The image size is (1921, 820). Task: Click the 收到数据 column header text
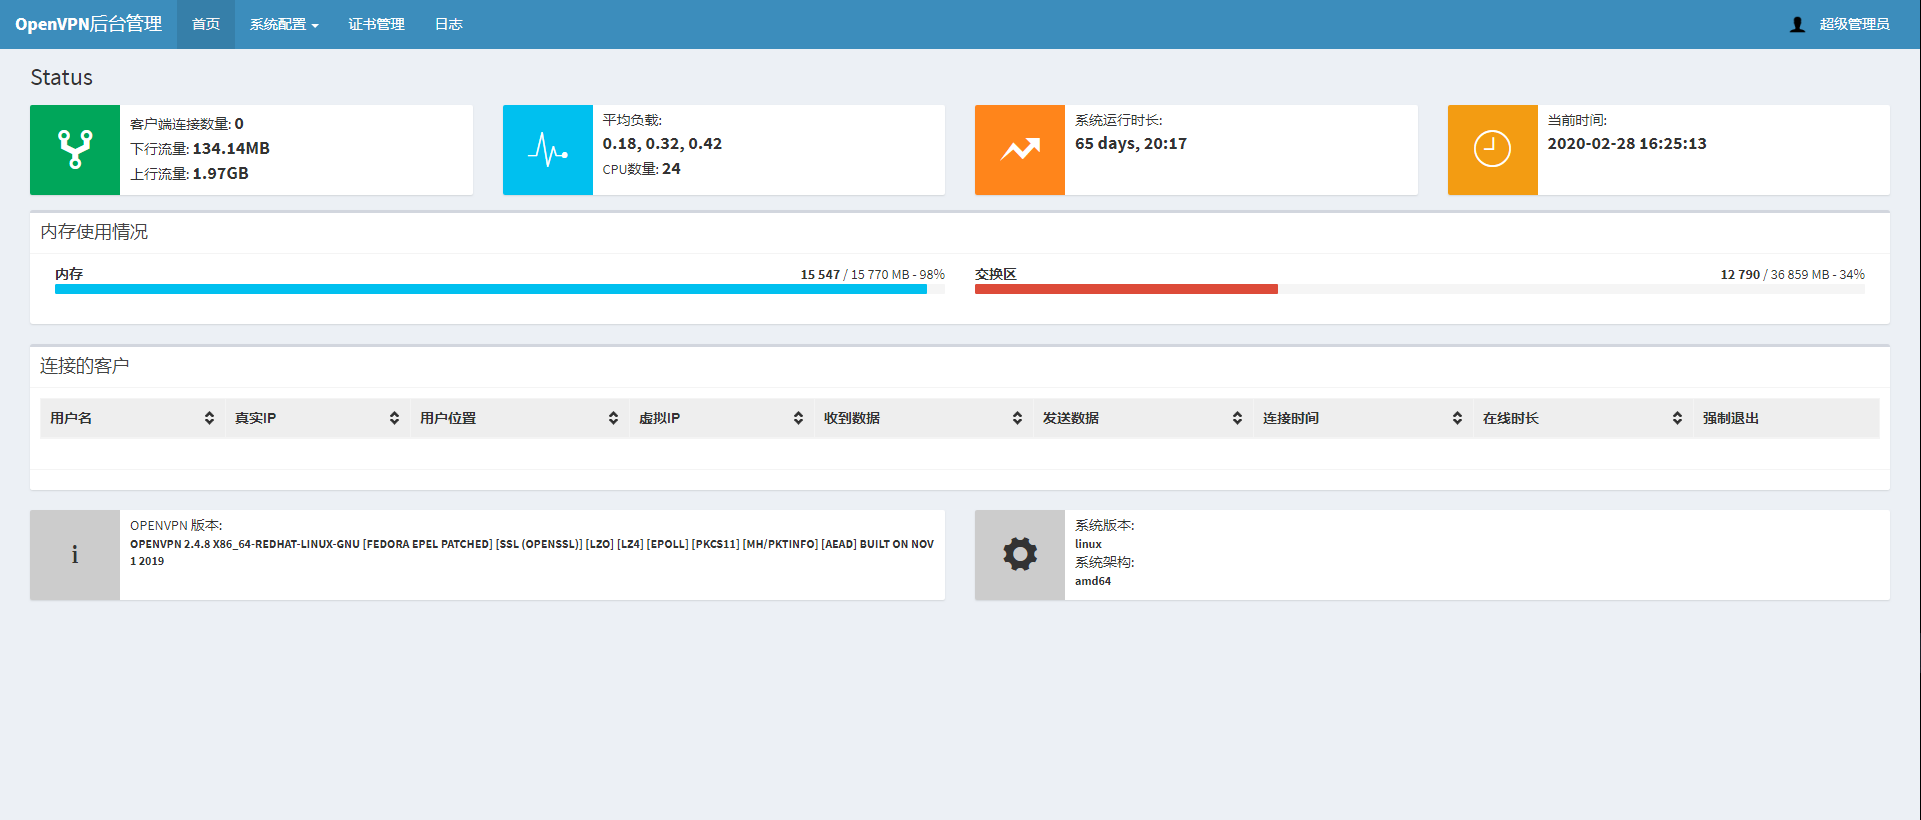[x=852, y=418]
